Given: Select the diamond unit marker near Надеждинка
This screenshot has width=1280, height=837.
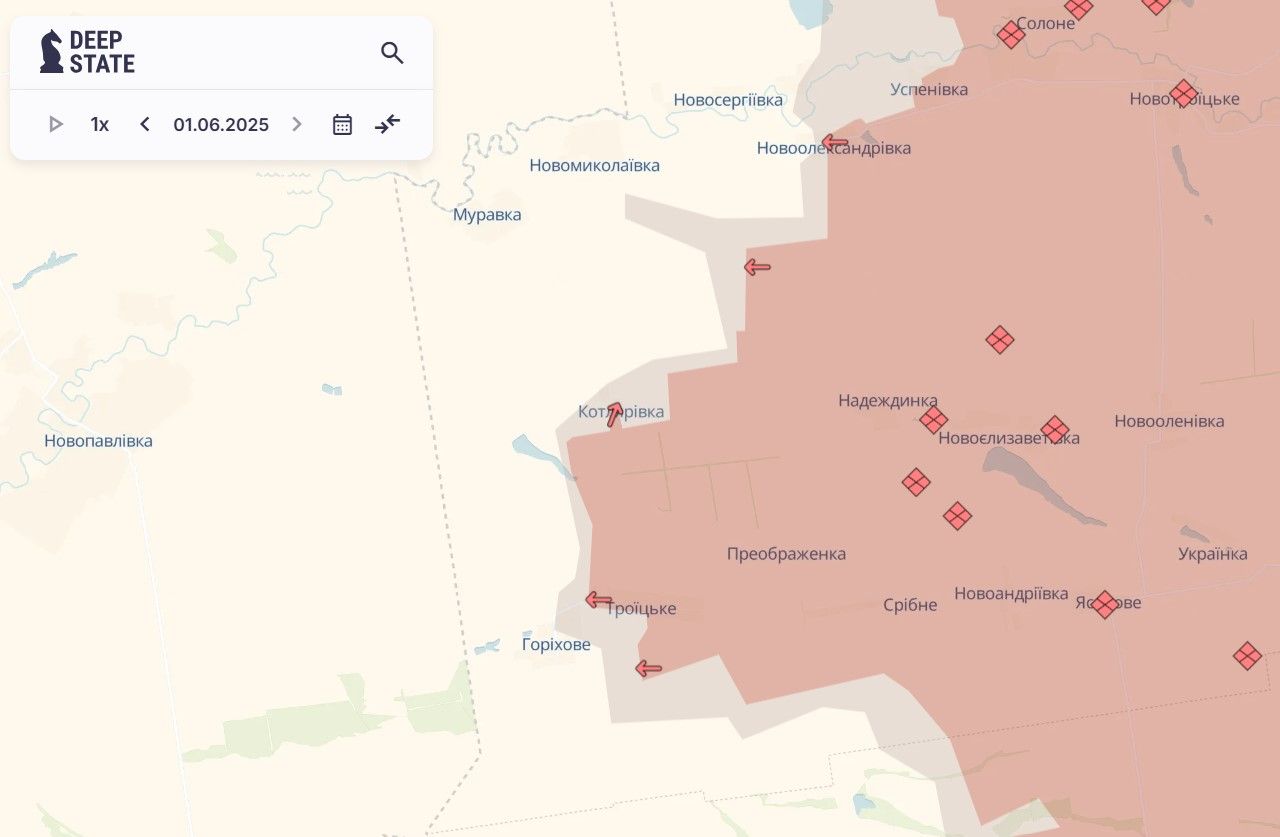Looking at the screenshot, I should 933,420.
